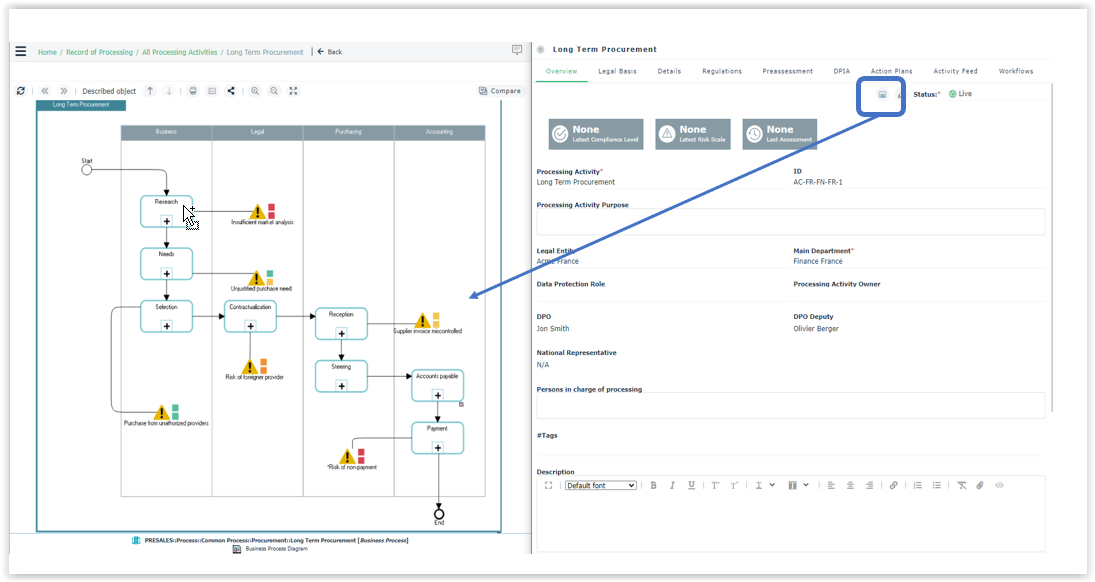Print the diagram using printer icon

[x=193, y=91]
